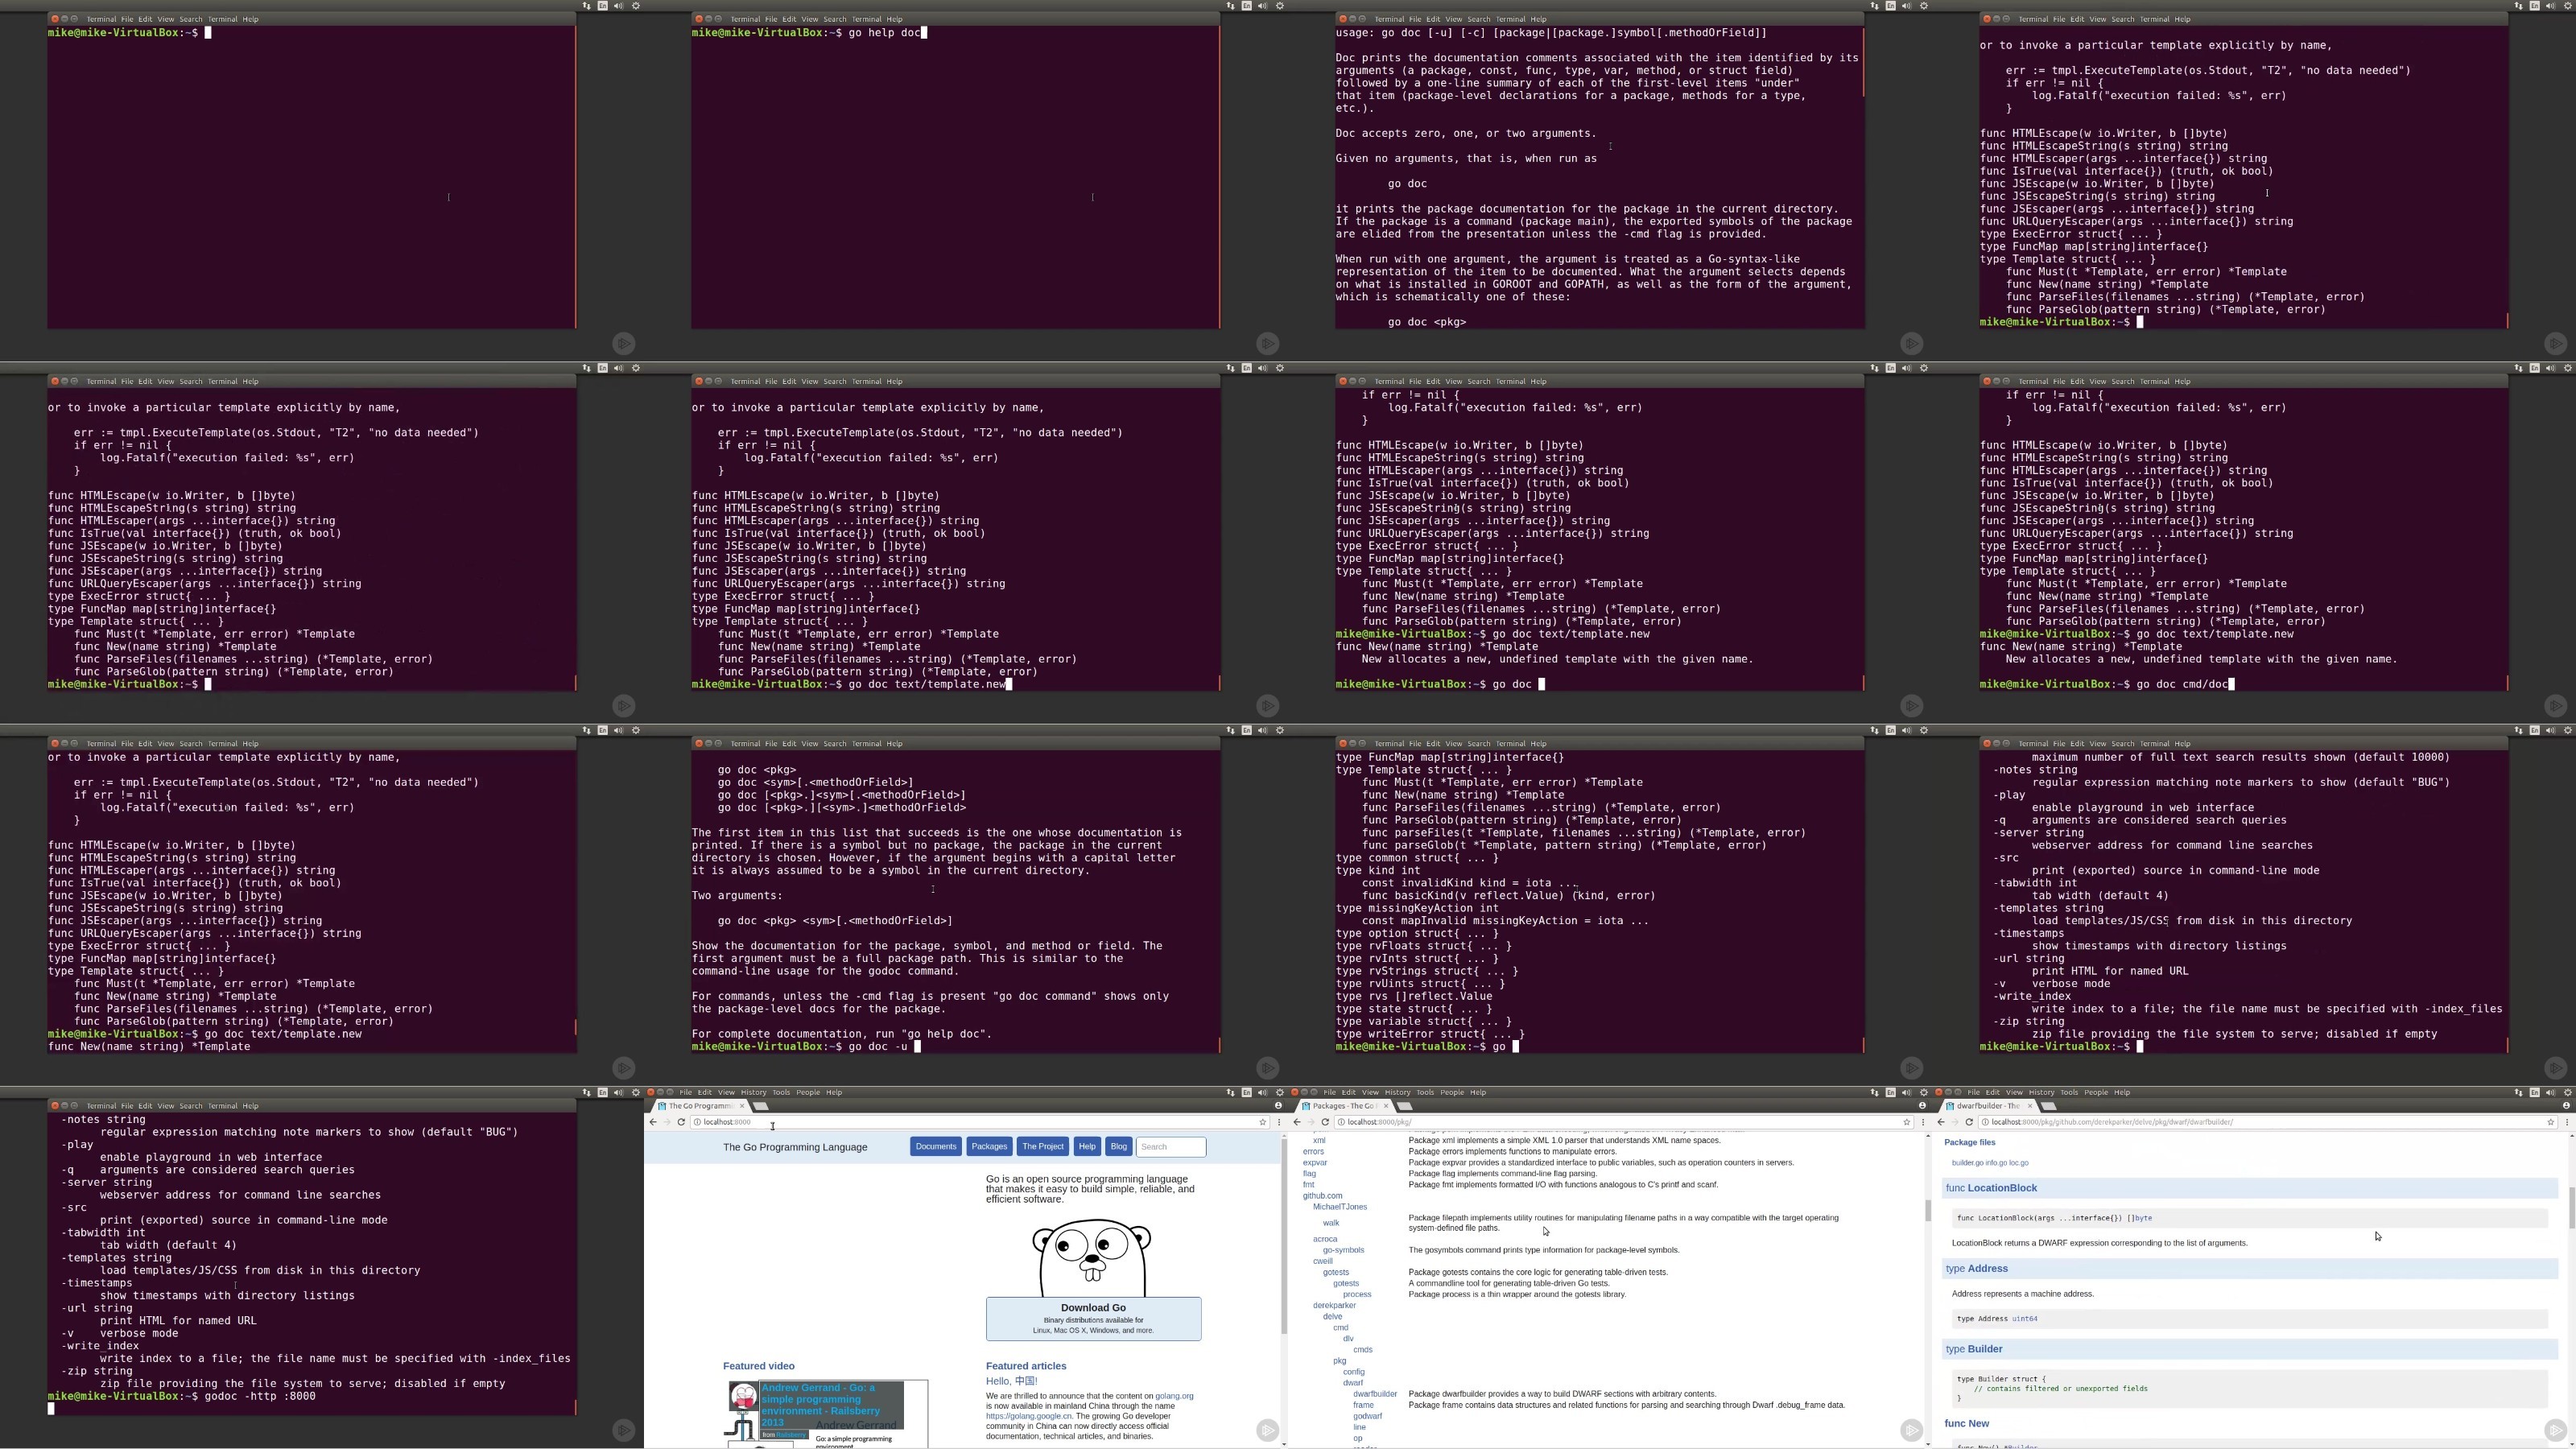Reload the localhost:8000/pkg/ page
The height and width of the screenshot is (1449, 2576).
pos(1325,1122)
